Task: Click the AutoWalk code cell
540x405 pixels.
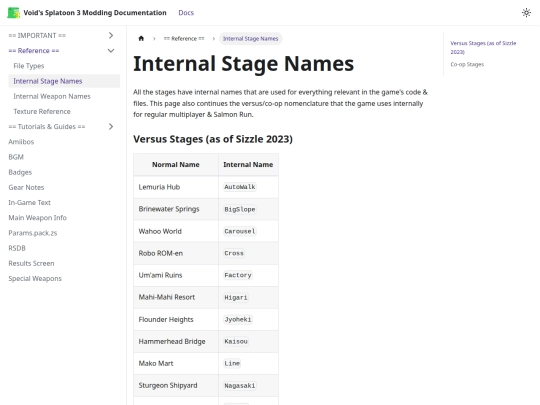Action: coord(240,187)
